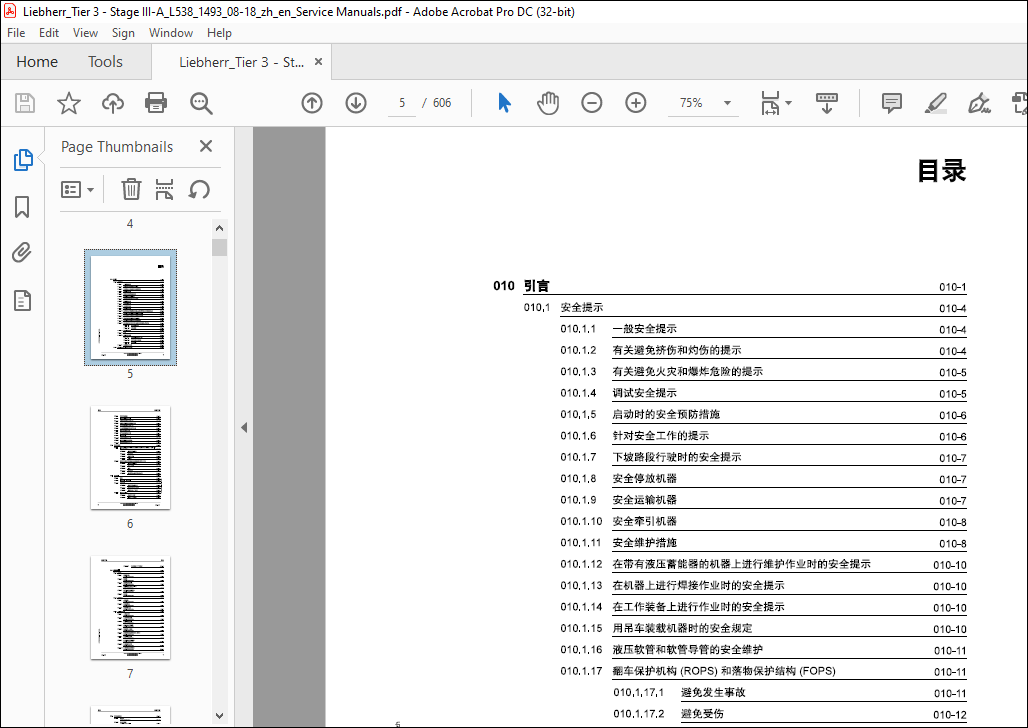Click the cloud upload icon
The height and width of the screenshot is (728, 1028).
(x=113, y=103)
